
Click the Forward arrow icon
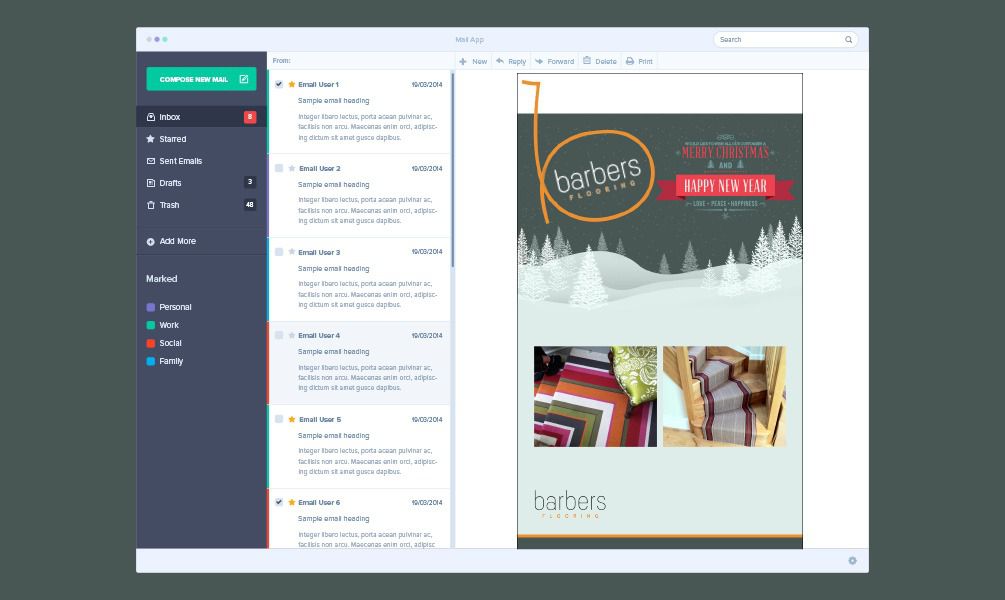point(539,61)
